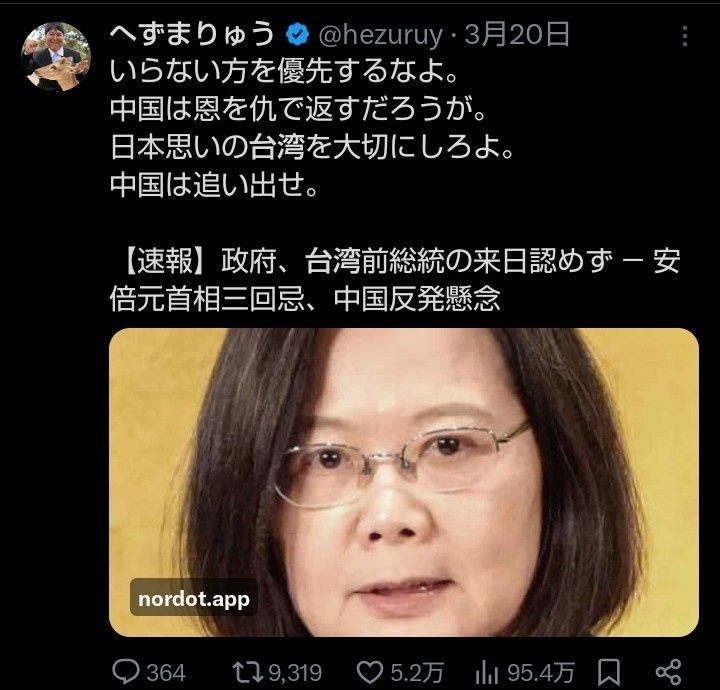Click the 5.2万 likes count
Screen dimensions: 720x690
click(x=416, y=673)
